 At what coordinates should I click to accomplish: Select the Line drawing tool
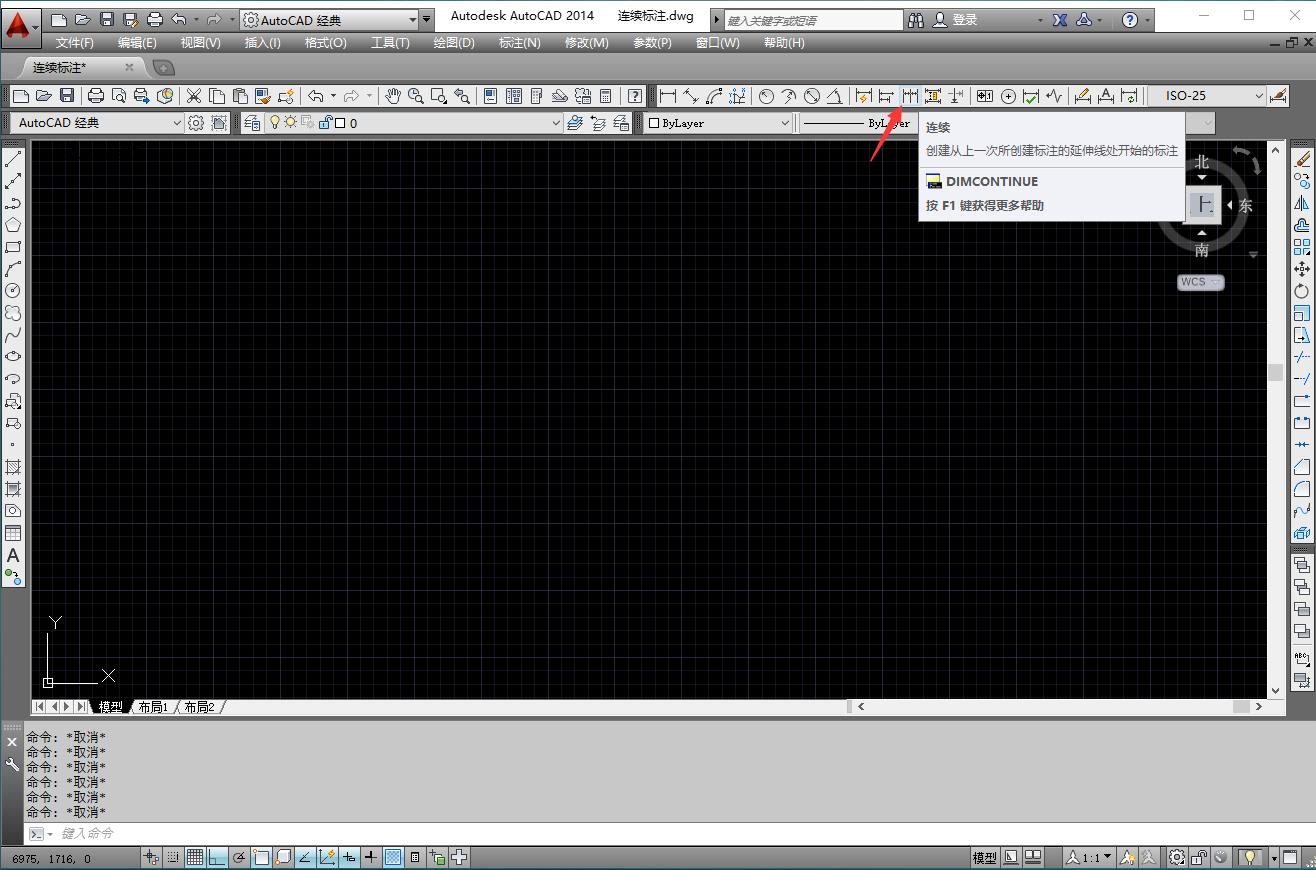pyautogui.click(x=12, y=156)
